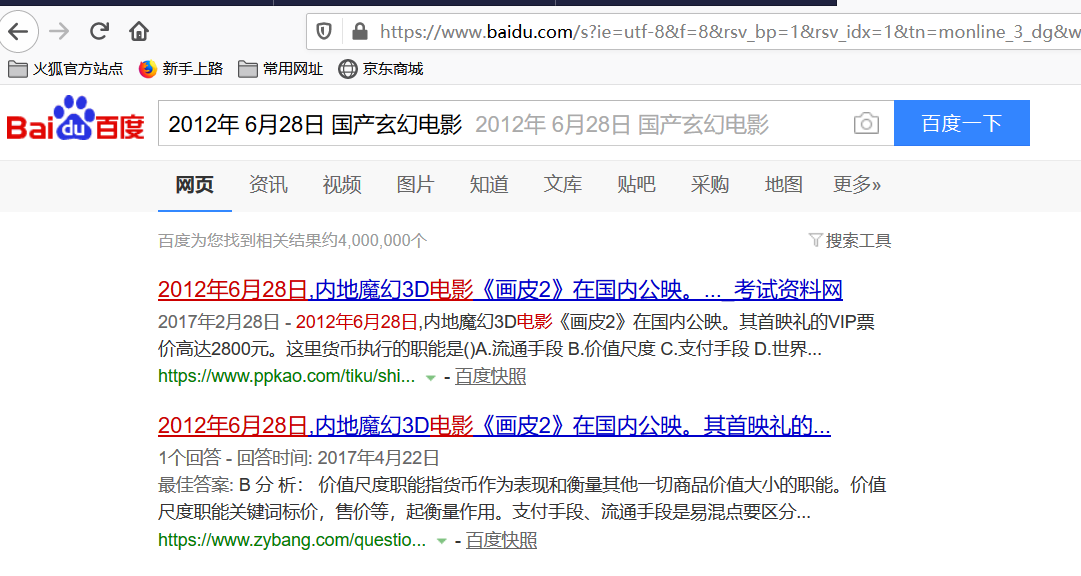Switch to the 视频 tab

[x=342, y=185]
